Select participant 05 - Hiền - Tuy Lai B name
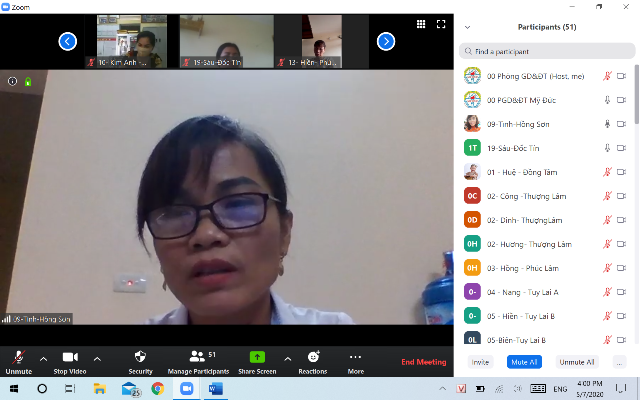The image size is (640, 400). (521, 316)
